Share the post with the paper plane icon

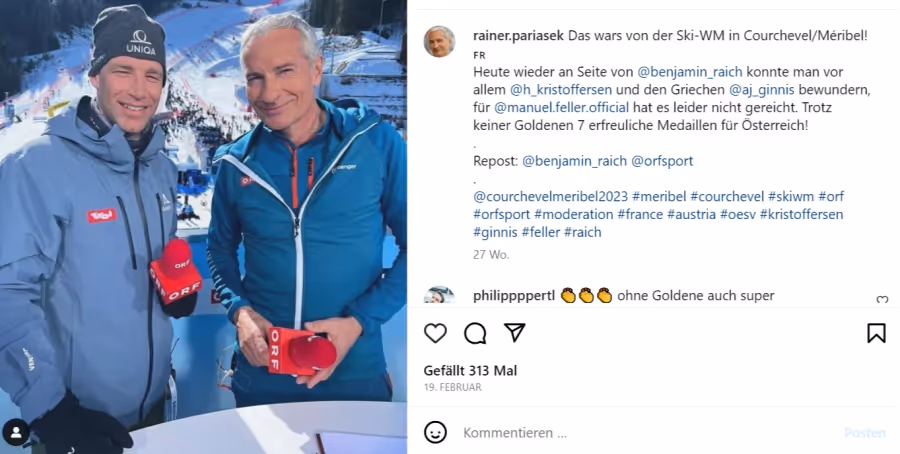[x=515, y=332]
